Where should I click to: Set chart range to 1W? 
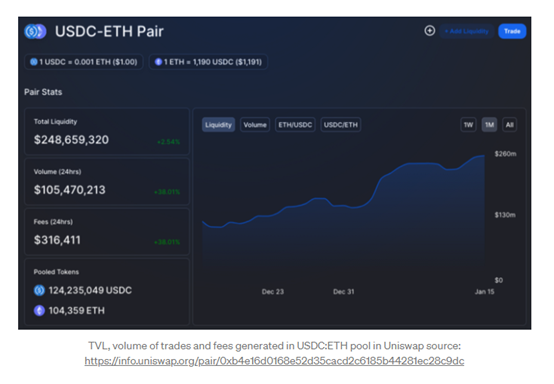468,125
